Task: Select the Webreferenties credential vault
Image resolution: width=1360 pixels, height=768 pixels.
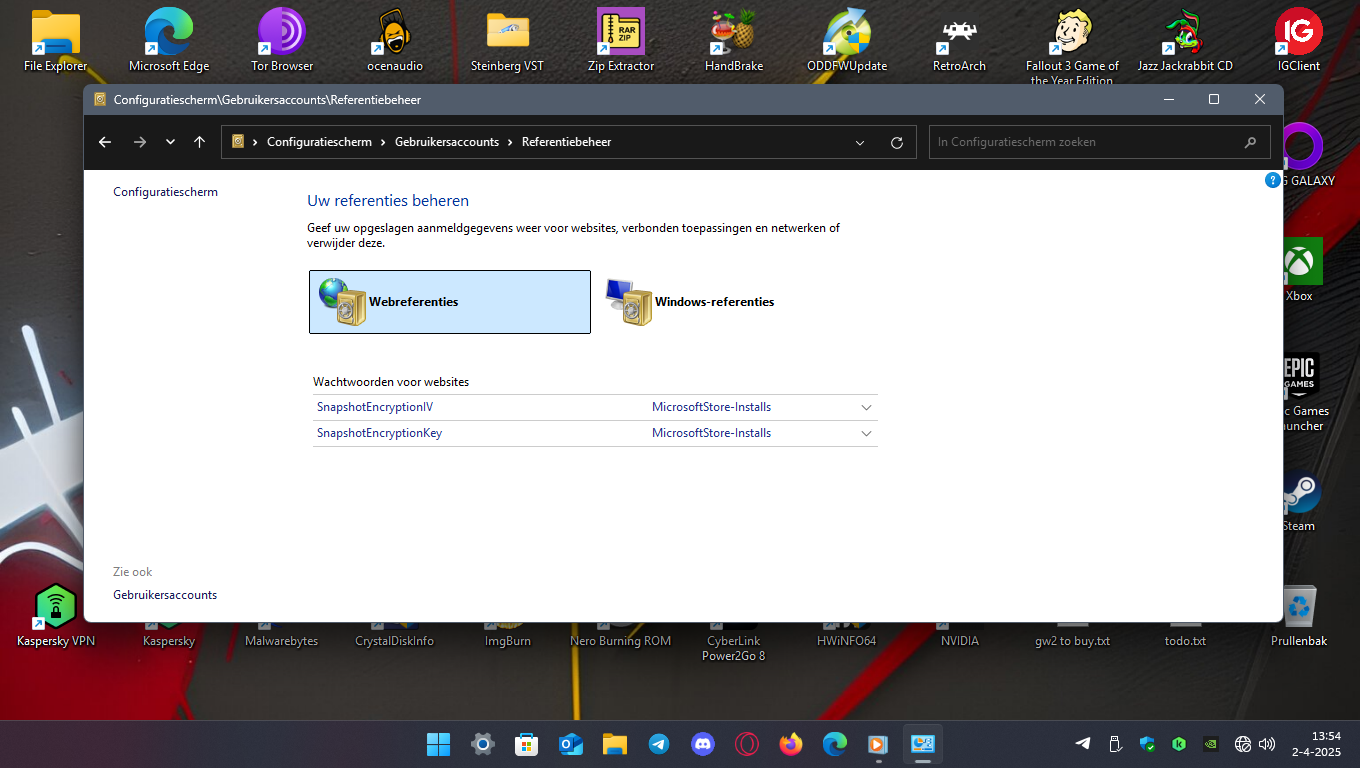Action: [x=449, y=301]
